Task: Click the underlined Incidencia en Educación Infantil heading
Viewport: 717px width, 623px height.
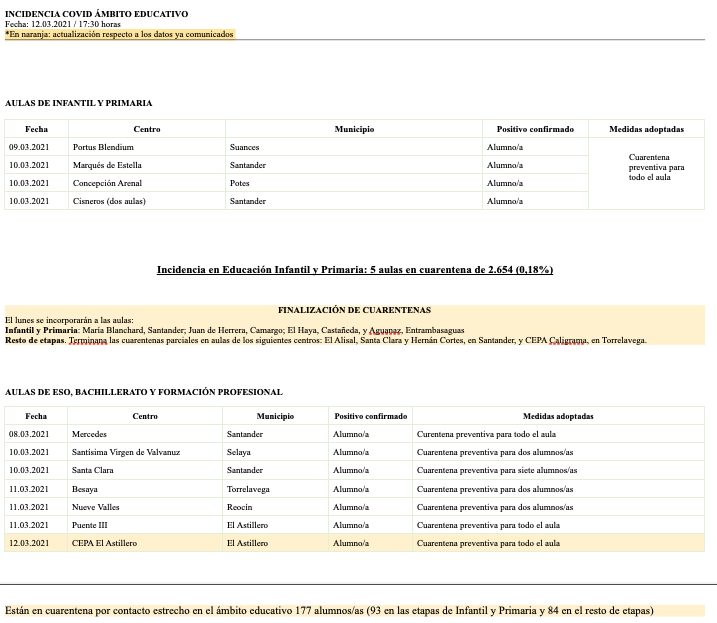Action: pos(355,270)
